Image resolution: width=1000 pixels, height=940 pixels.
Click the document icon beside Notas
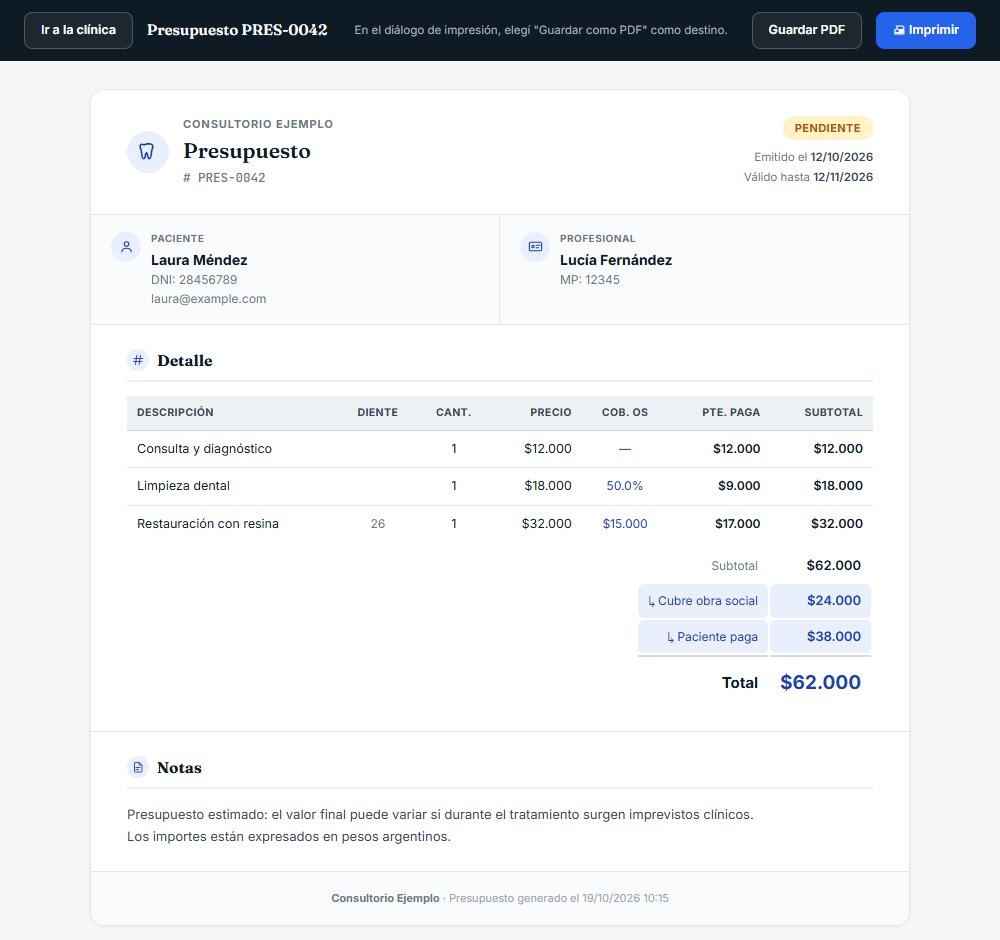138,767
